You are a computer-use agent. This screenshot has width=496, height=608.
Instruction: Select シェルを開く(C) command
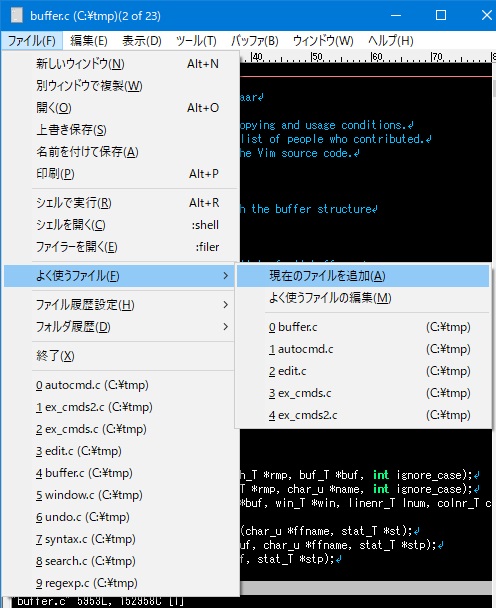coord(120,225)
